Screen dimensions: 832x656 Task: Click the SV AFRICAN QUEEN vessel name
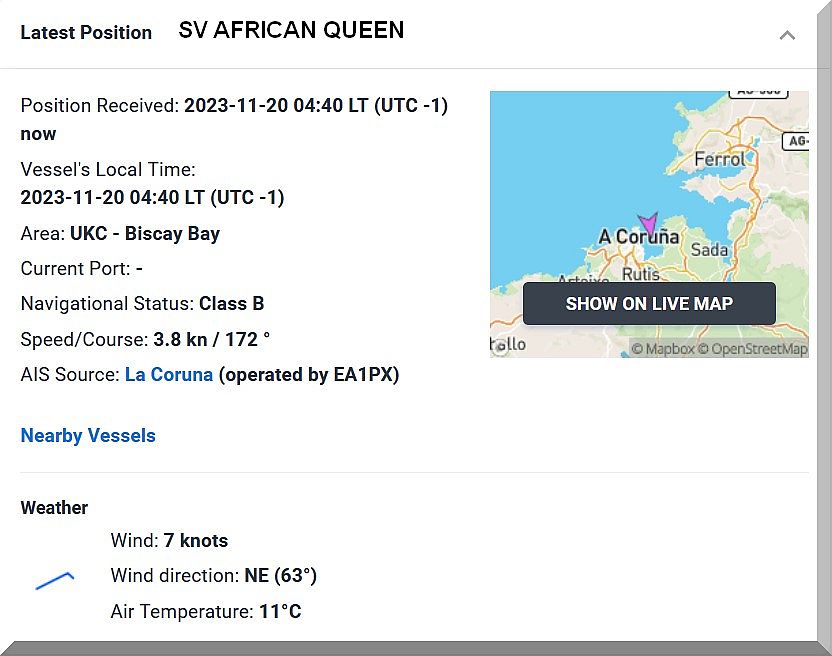coord(291,30)
